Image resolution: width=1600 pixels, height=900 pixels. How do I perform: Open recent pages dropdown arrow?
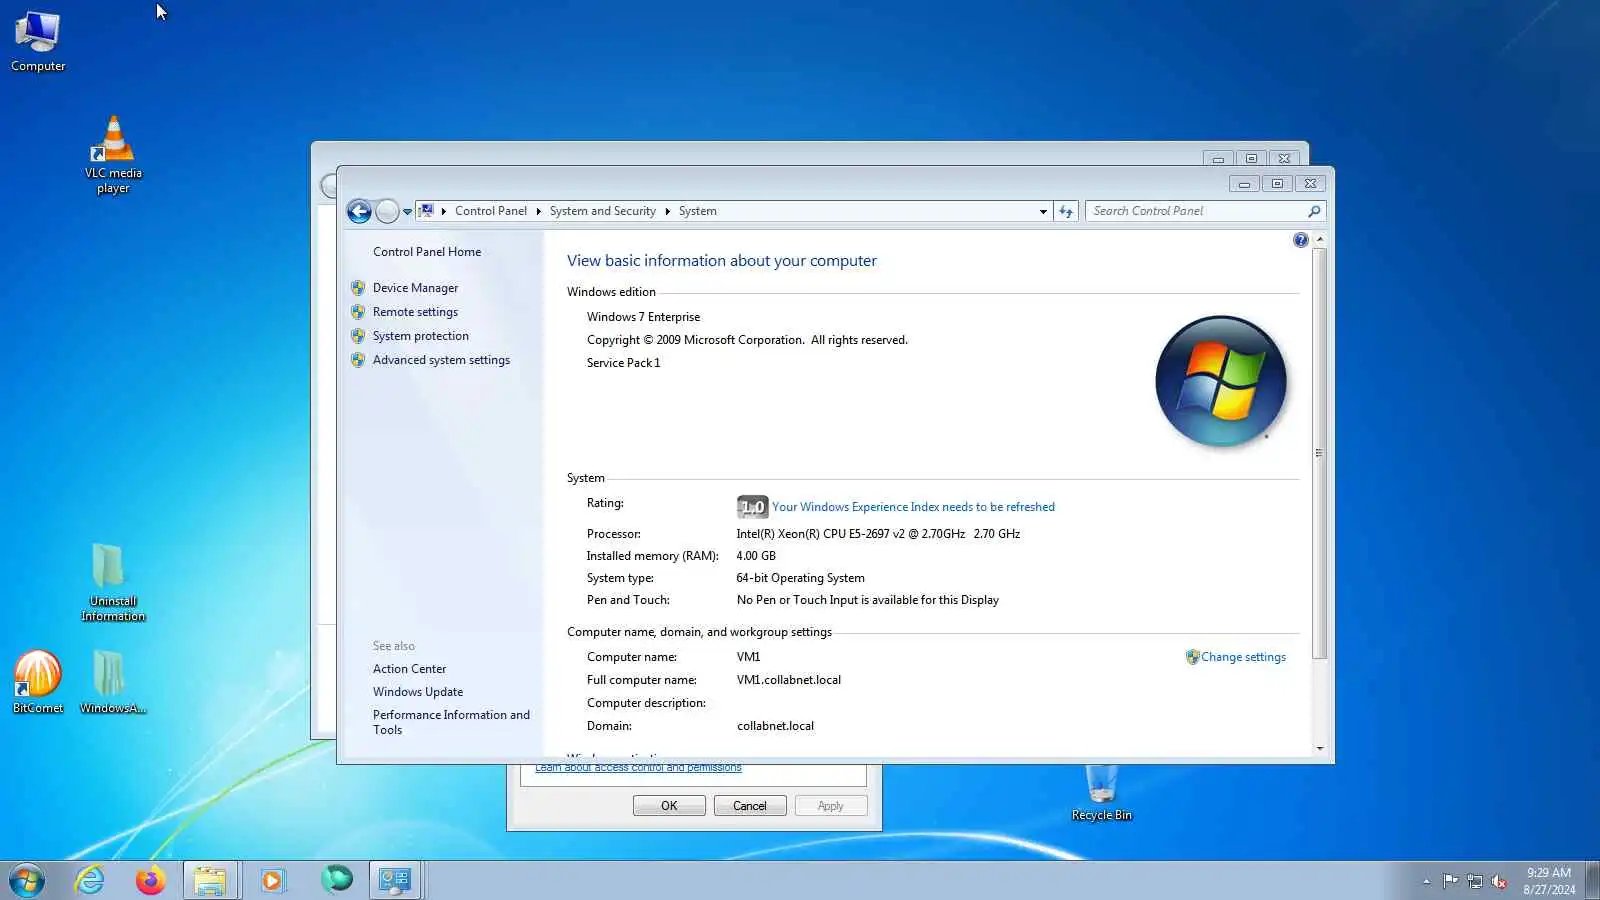pos(407,212)
